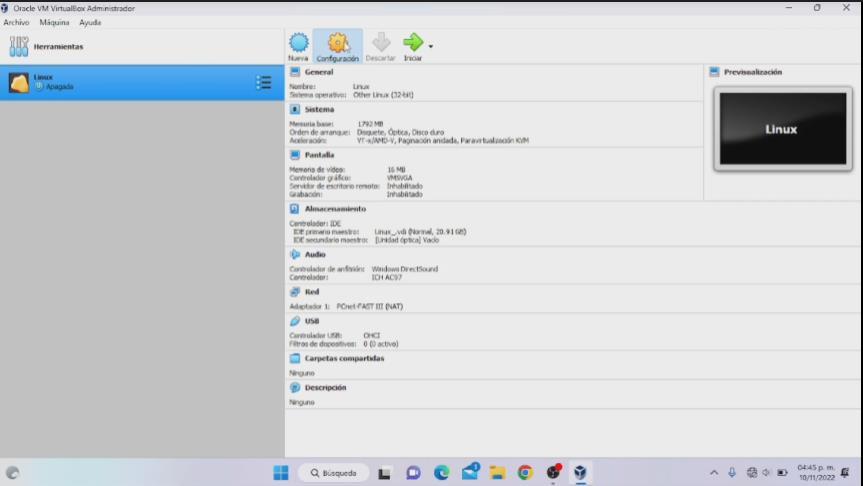Click the Nueva toolbar icon
The width and height of the screenshot is (863, 486).
(x=298, y=42)
